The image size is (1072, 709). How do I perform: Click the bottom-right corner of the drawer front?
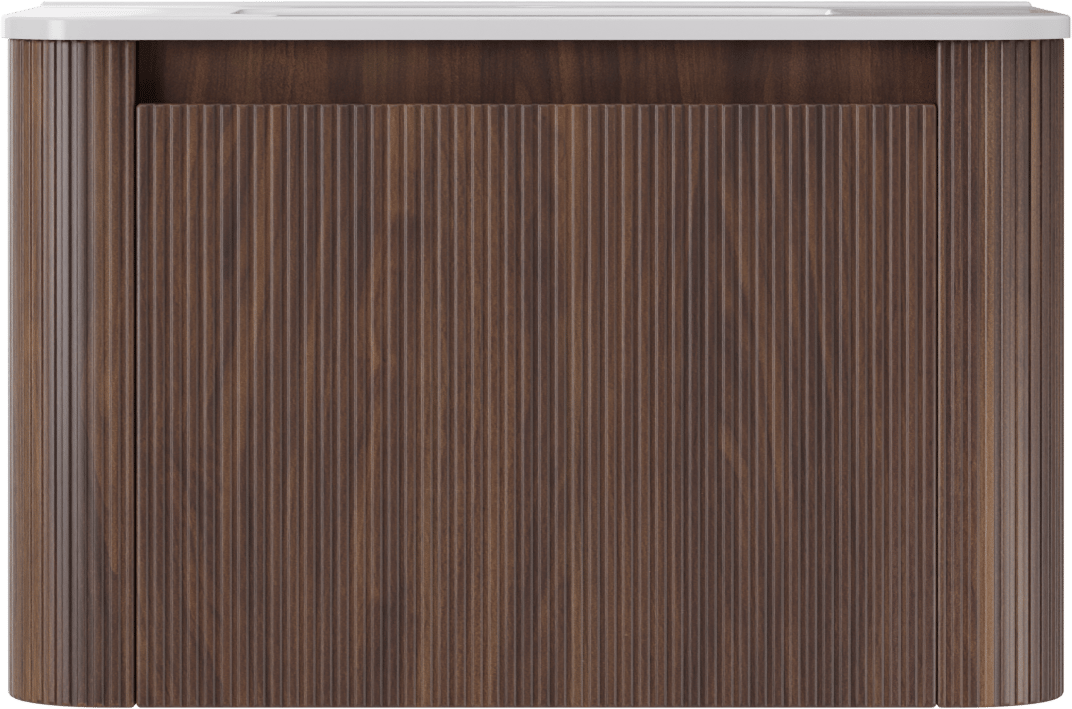pos(932,700)
